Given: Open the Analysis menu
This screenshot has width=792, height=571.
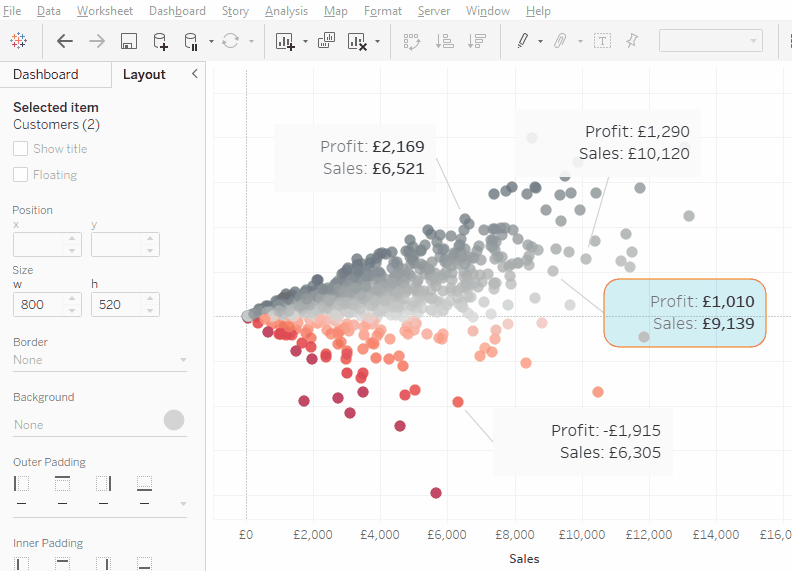Looking at the screenshot, I should [x=286, y=11].
